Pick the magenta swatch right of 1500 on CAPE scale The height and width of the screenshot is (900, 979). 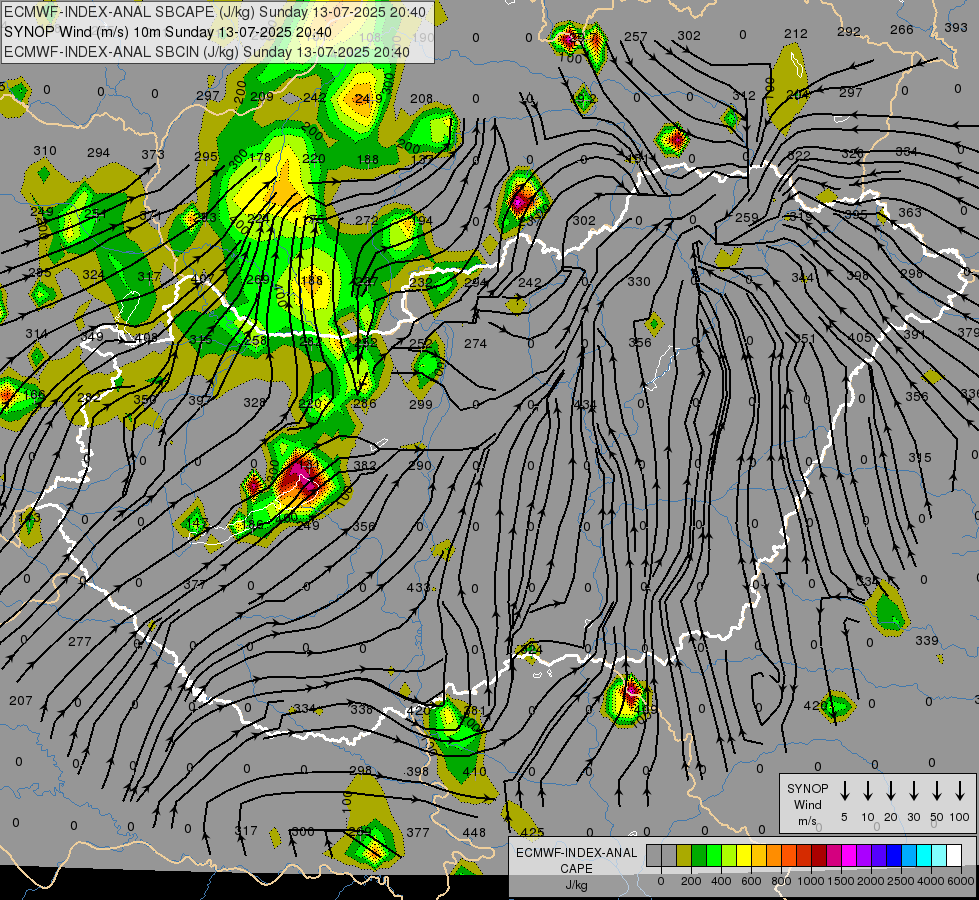coord(849,855)
